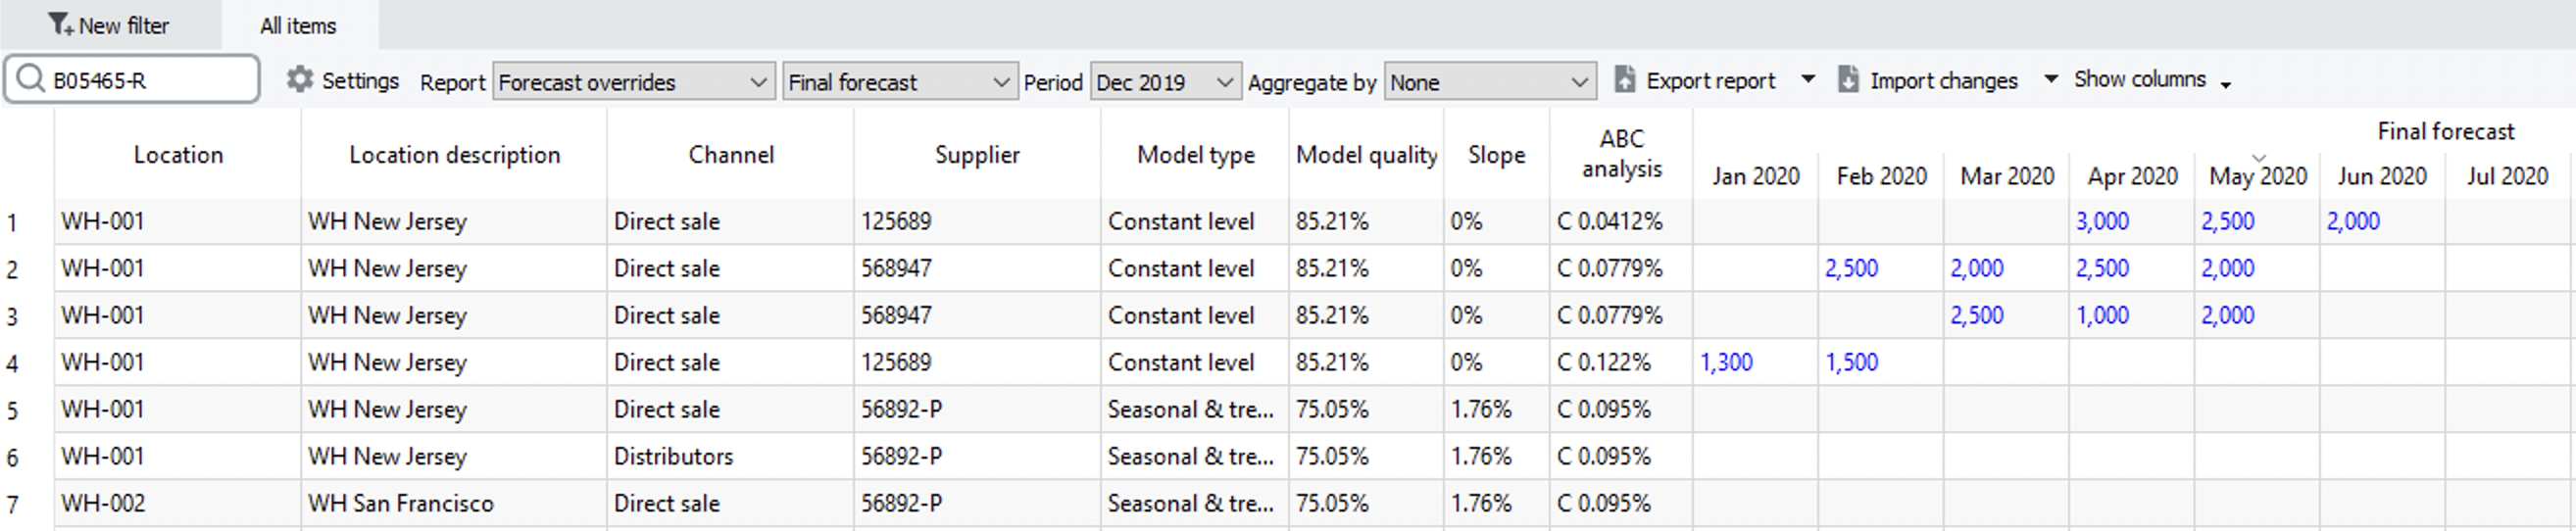Click the New filter funnel icon
Image resolution: width=2576 pixels, height=531 pixels.
coord(60,24)
